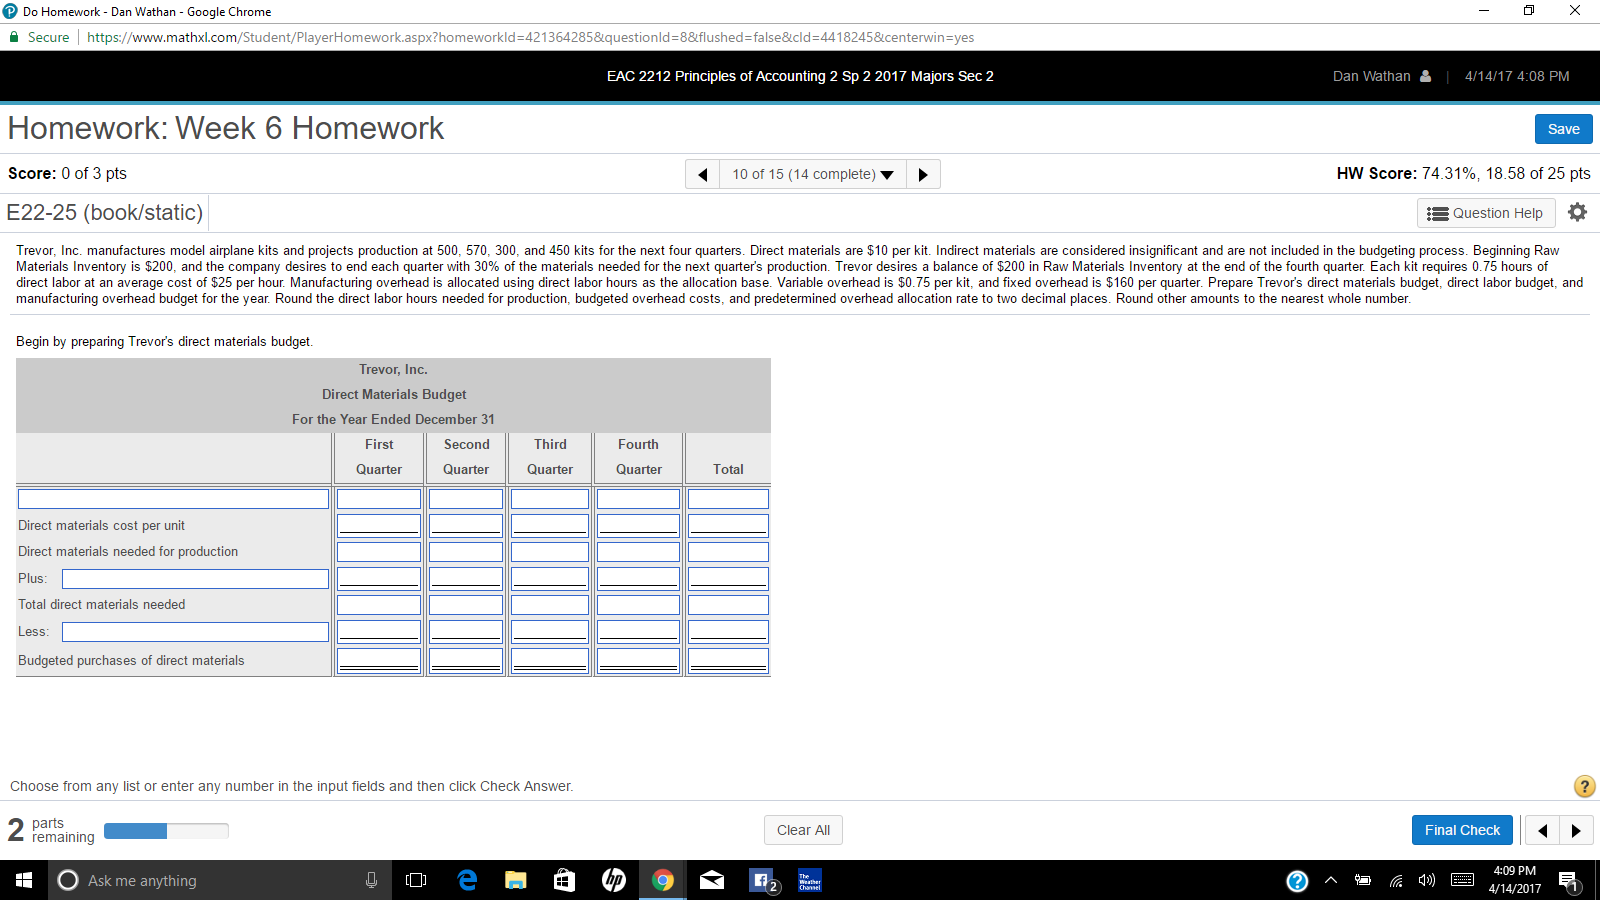Click the speaker icon in the system tray

pyautogui.click(x=1427, y=881)
